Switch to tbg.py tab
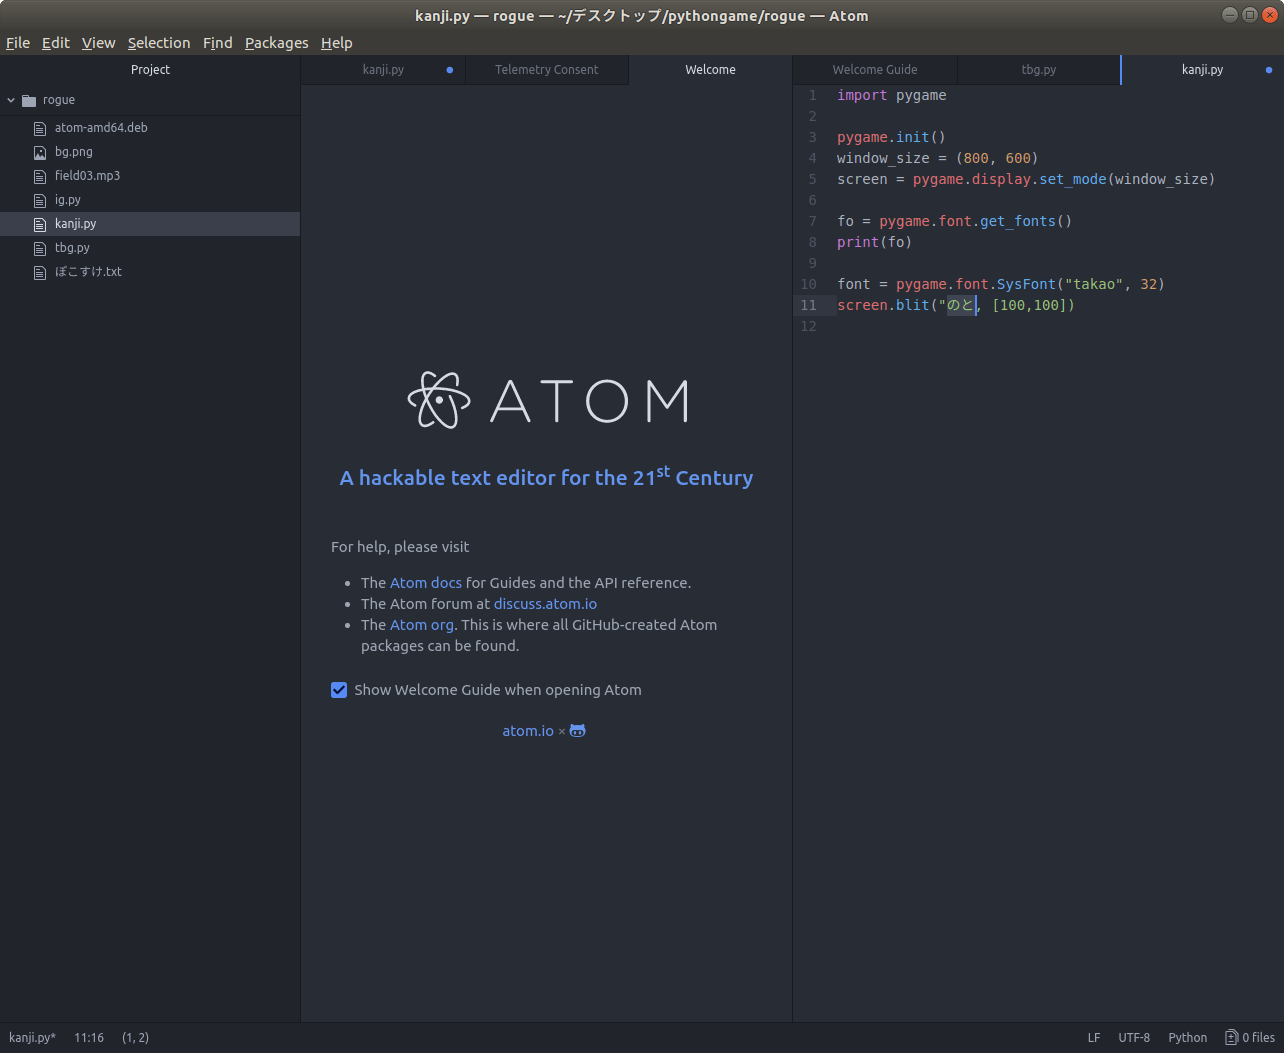The image size is (1284, 1053). (1039, 70)
